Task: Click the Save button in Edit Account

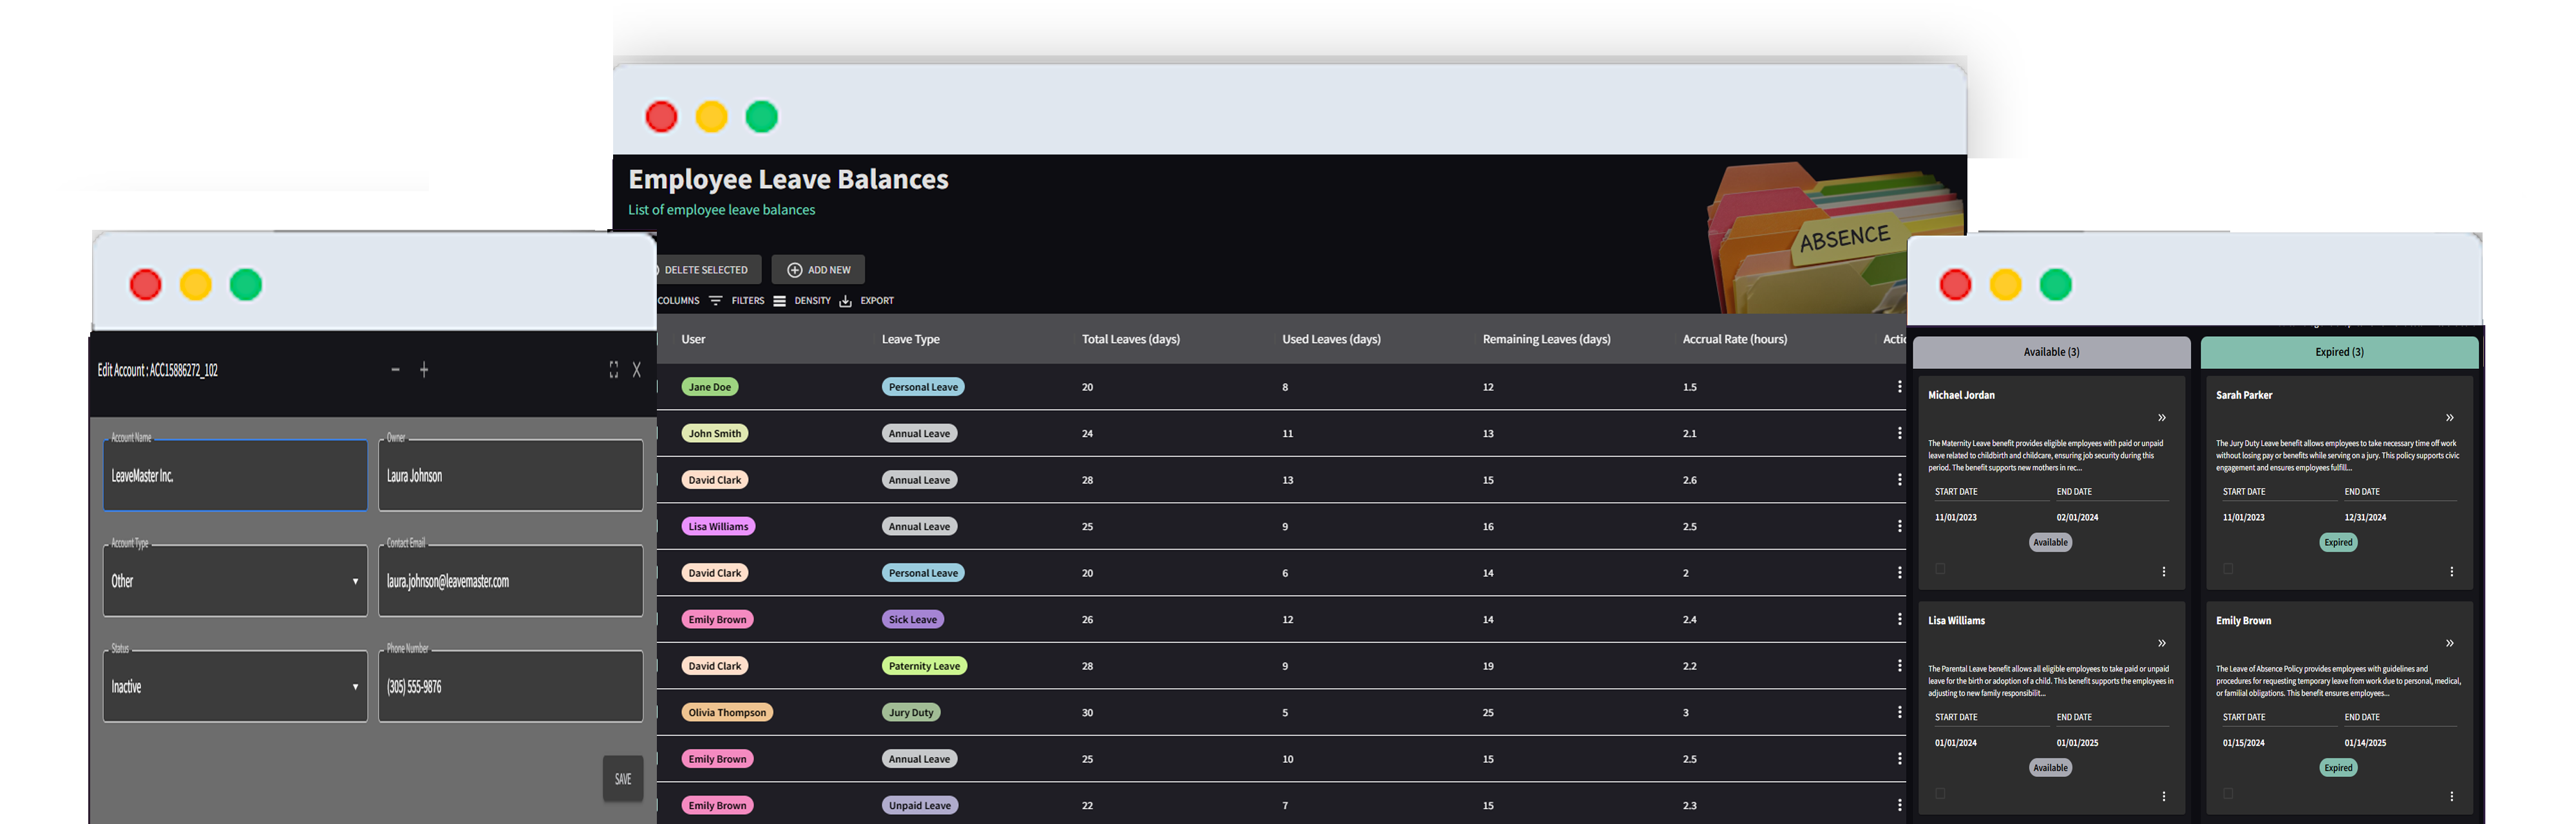Action: (x=623, y=779)
